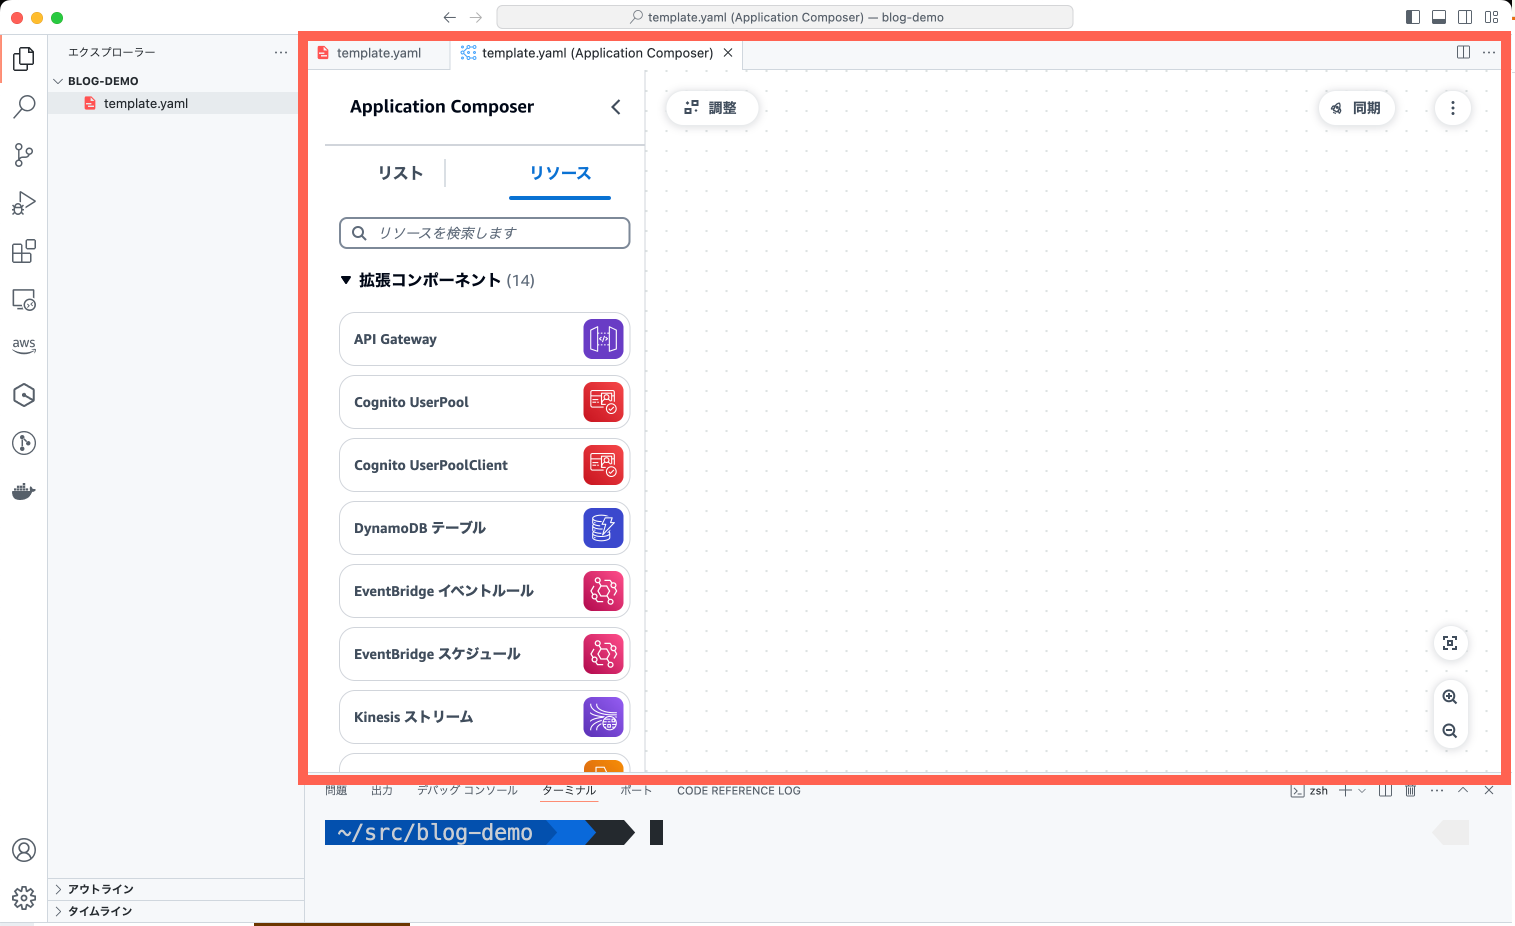Switch to the リスト tab

click(x=400, y=173)
